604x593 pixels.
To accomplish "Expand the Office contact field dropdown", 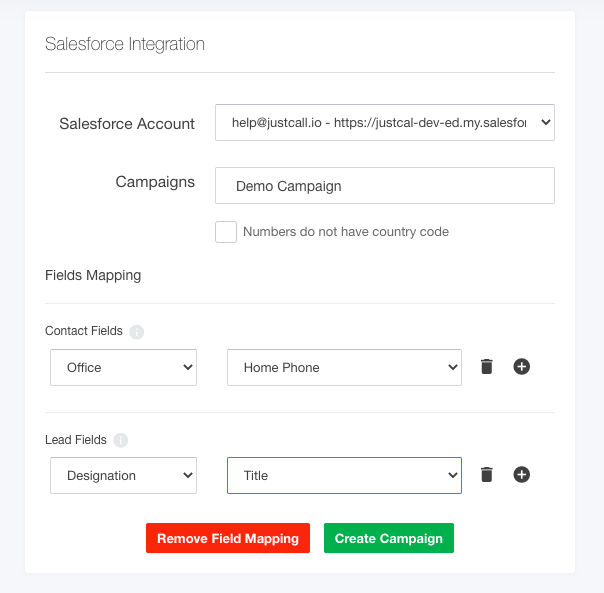I will tap(123, 368).
